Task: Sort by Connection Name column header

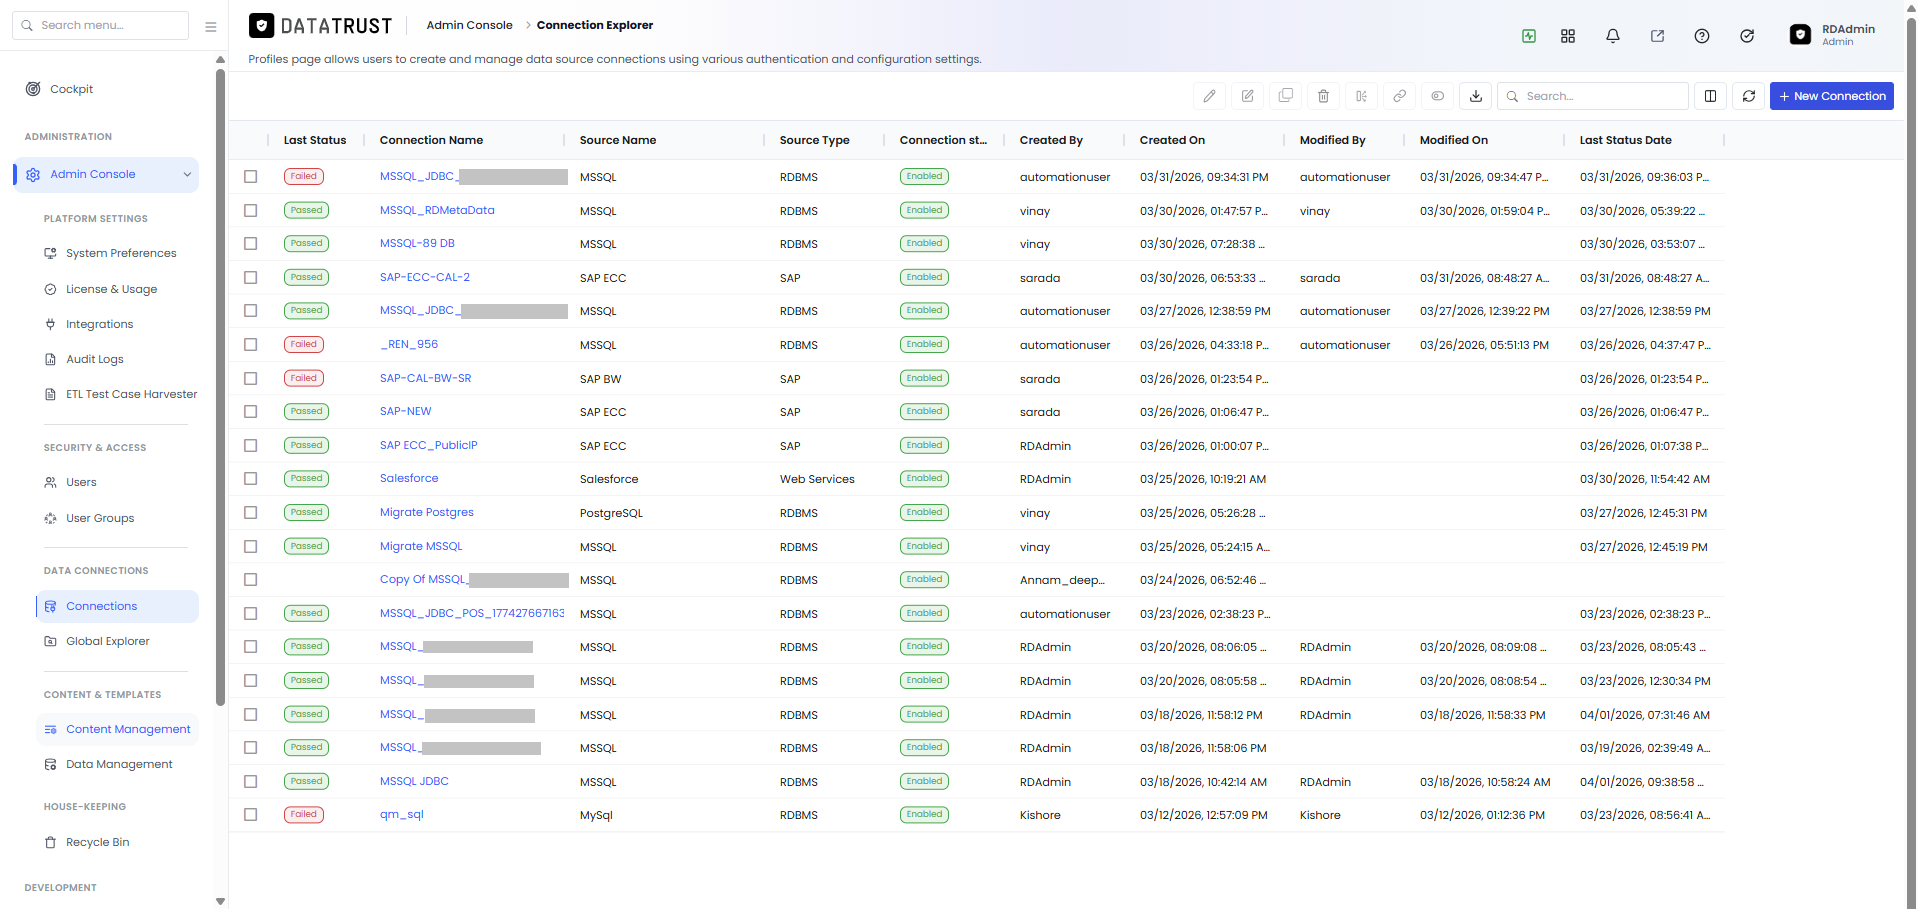Action: pos(431,140)
